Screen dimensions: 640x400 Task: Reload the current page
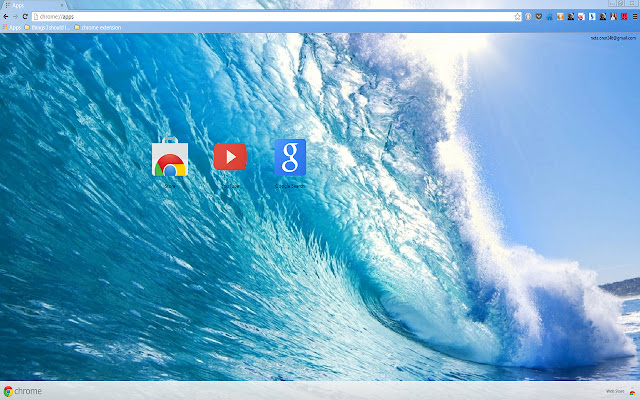(x=25, y=17)
